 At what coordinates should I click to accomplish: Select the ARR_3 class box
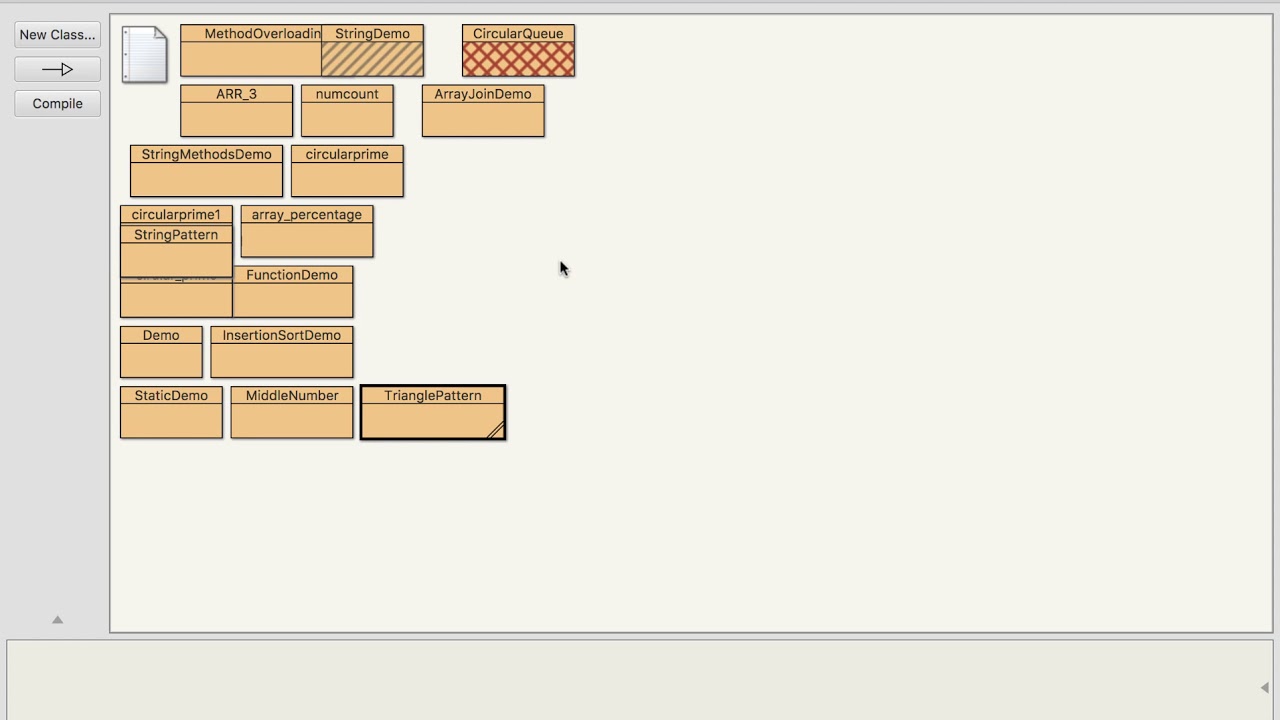click(236, 111)
